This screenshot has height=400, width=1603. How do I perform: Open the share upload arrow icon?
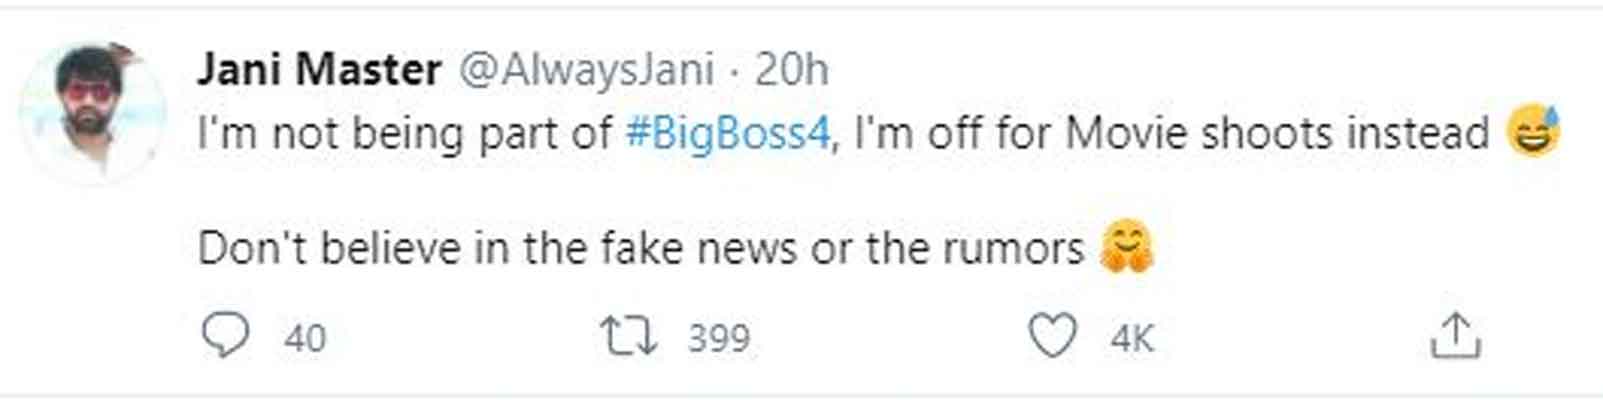tap(1454, 336)
